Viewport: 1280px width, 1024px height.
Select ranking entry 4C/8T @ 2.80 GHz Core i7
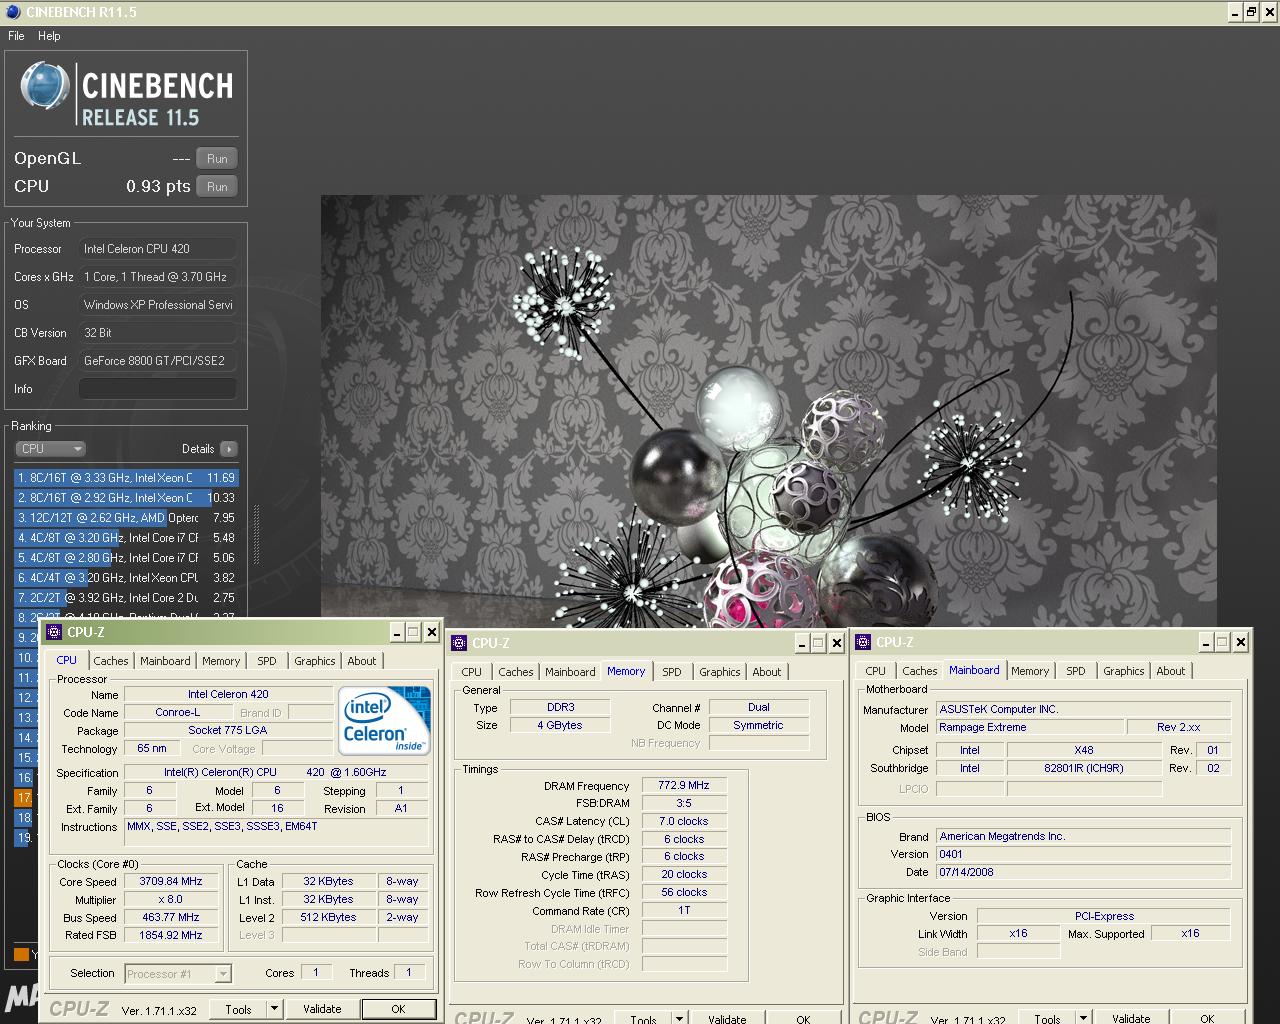(x=126, y=558)
